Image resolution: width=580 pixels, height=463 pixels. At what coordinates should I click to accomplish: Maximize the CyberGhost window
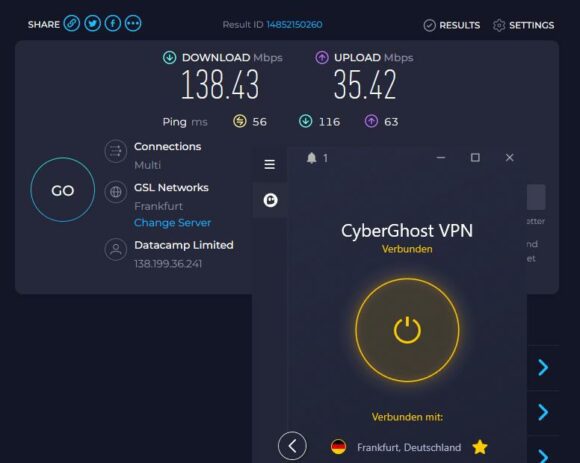click(475, 158)
